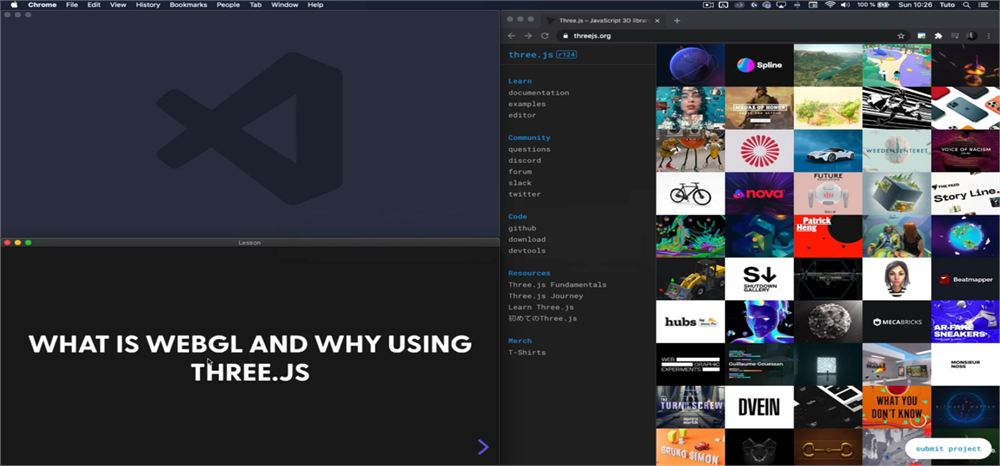Screen dimensions: 1000x466
Task: Open Chrome's extensions puzzle icon
Action: 938,36
